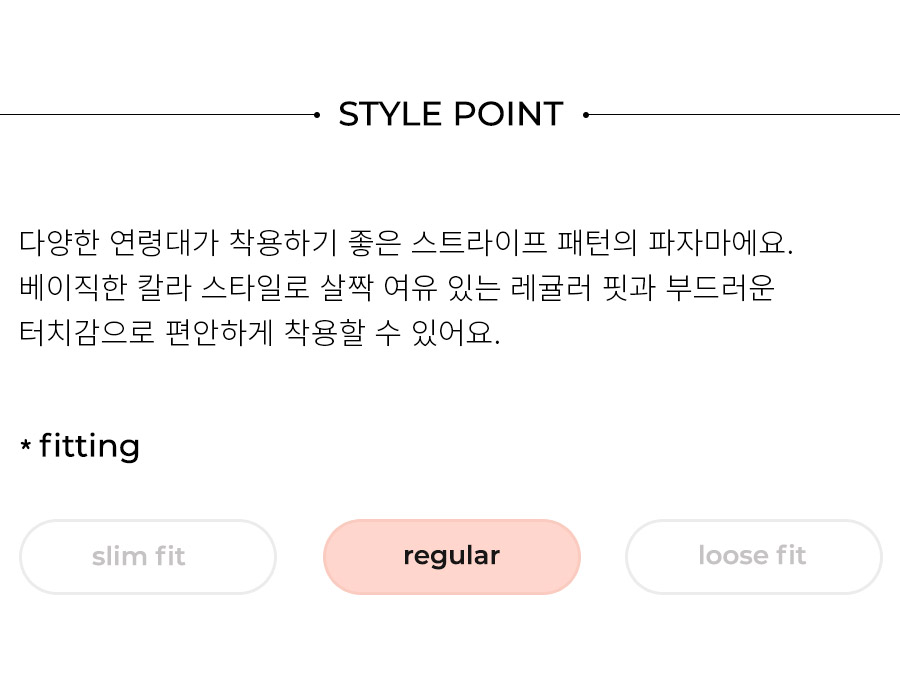Click the word 다양한 starting the description
The image size is (900, 680).
pyautogui.click(x=59, y=242)
